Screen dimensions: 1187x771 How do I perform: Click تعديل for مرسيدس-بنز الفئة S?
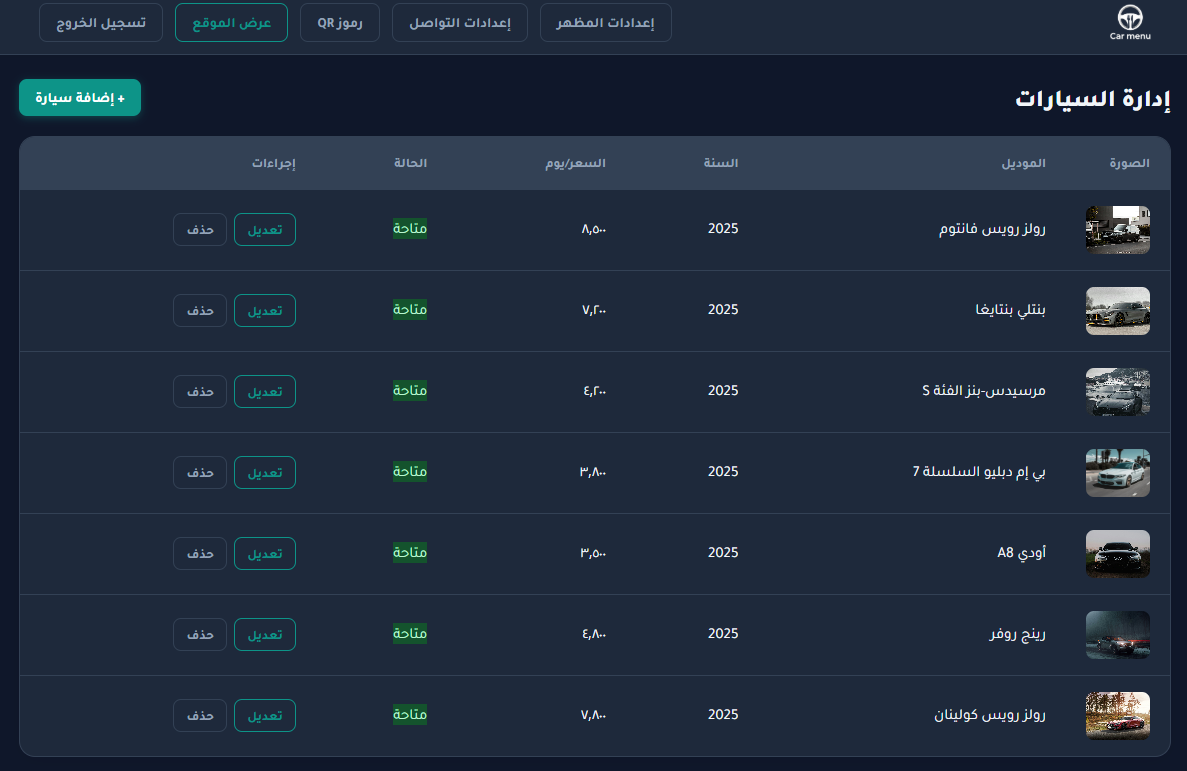point(264,391)
